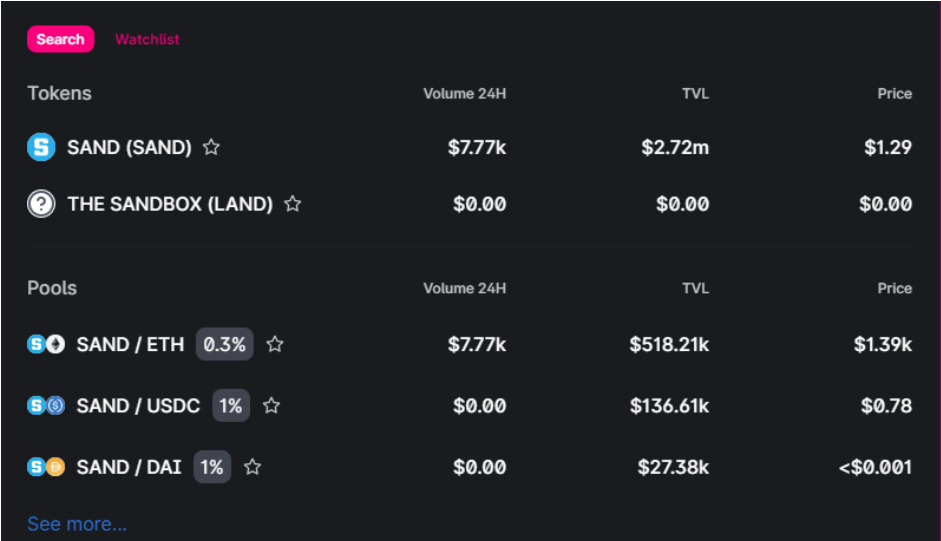The image size is (941, 541).
Task: Click the question mark LAND token icon
Action: pos(41,204)
